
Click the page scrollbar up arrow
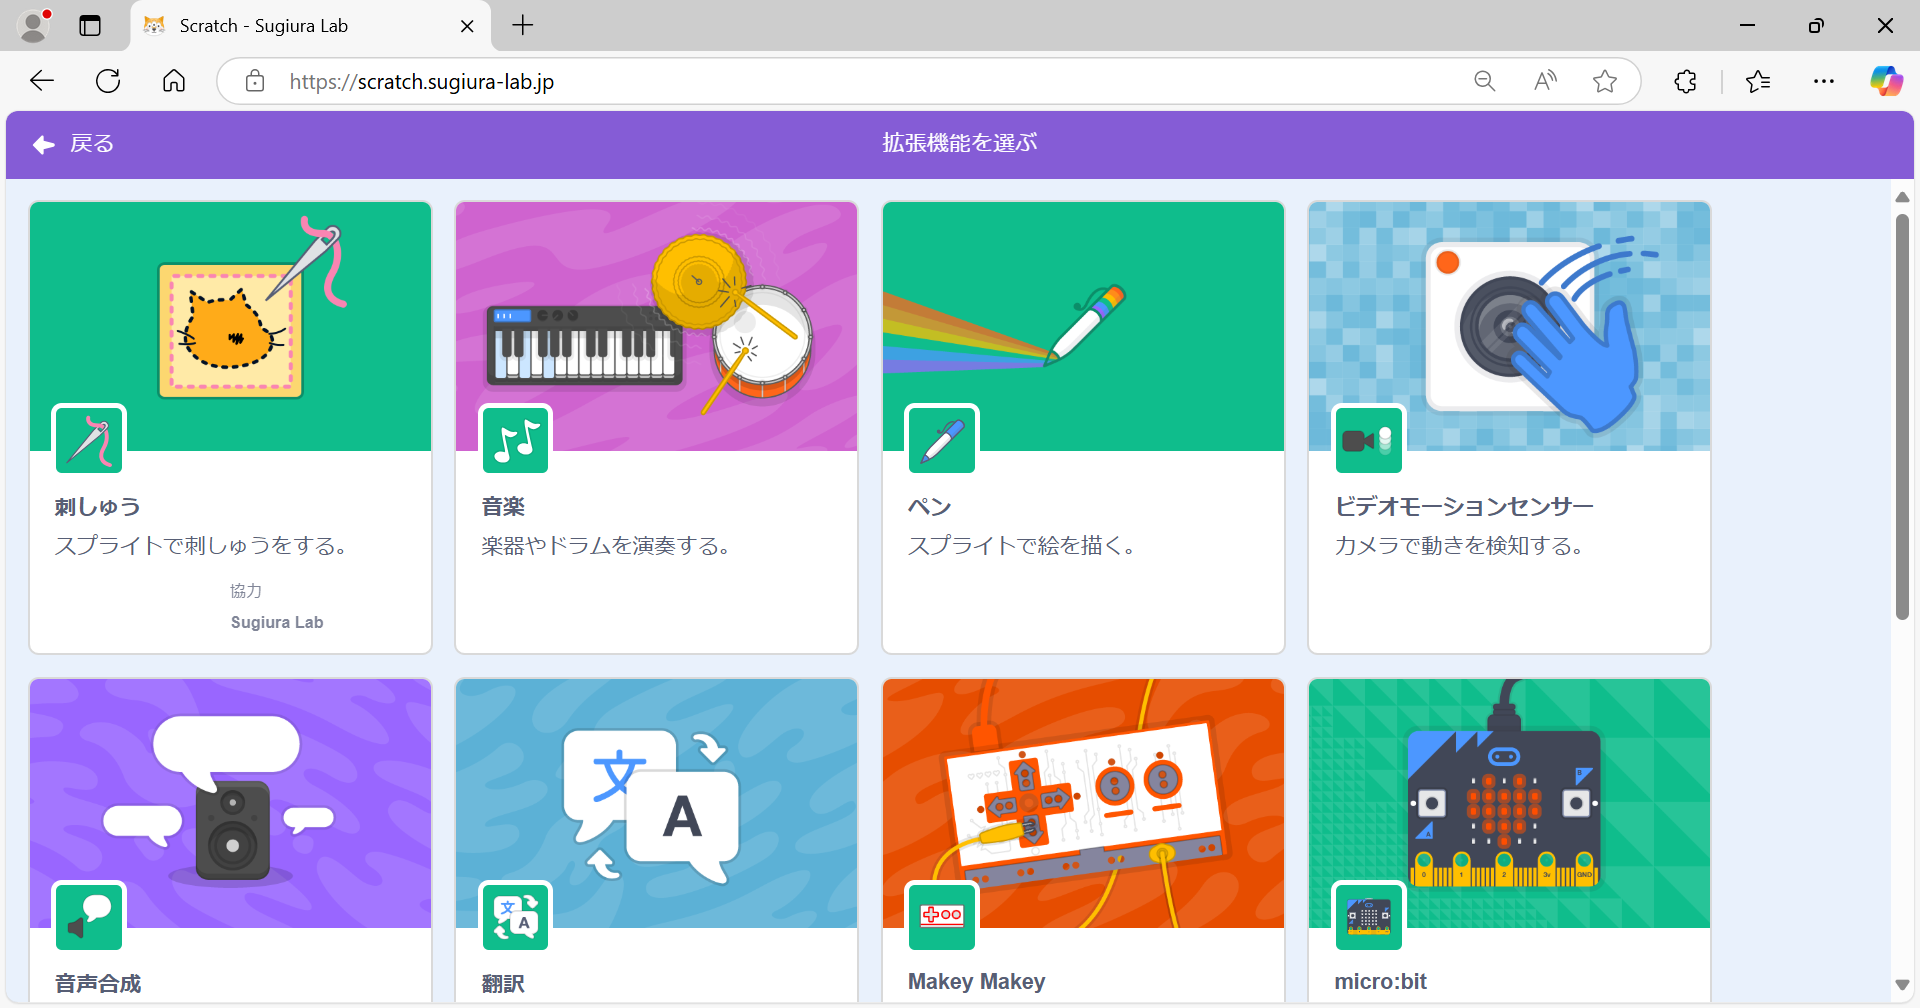(1902, 197)
